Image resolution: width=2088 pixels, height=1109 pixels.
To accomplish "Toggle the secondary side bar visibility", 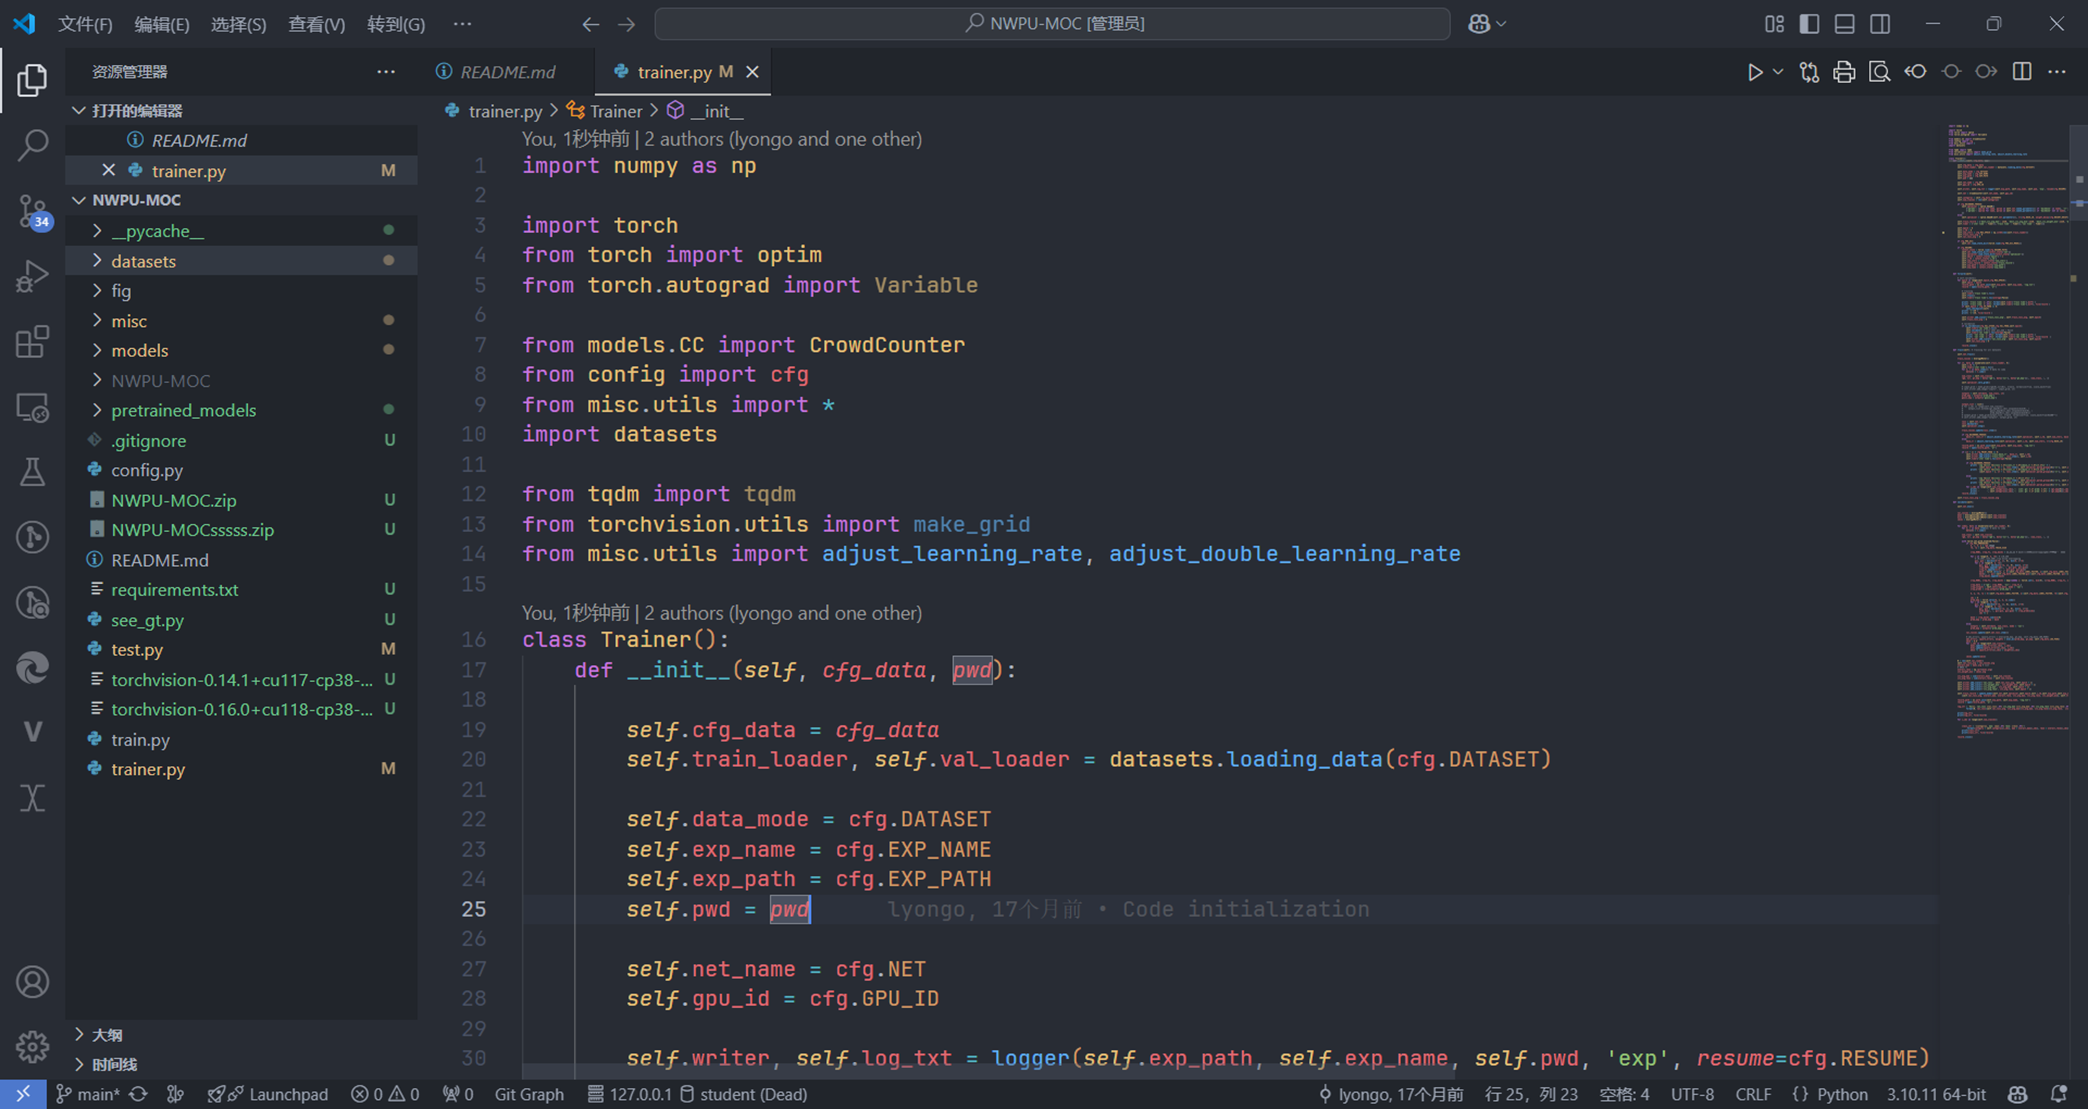I will pos(1880,24).
